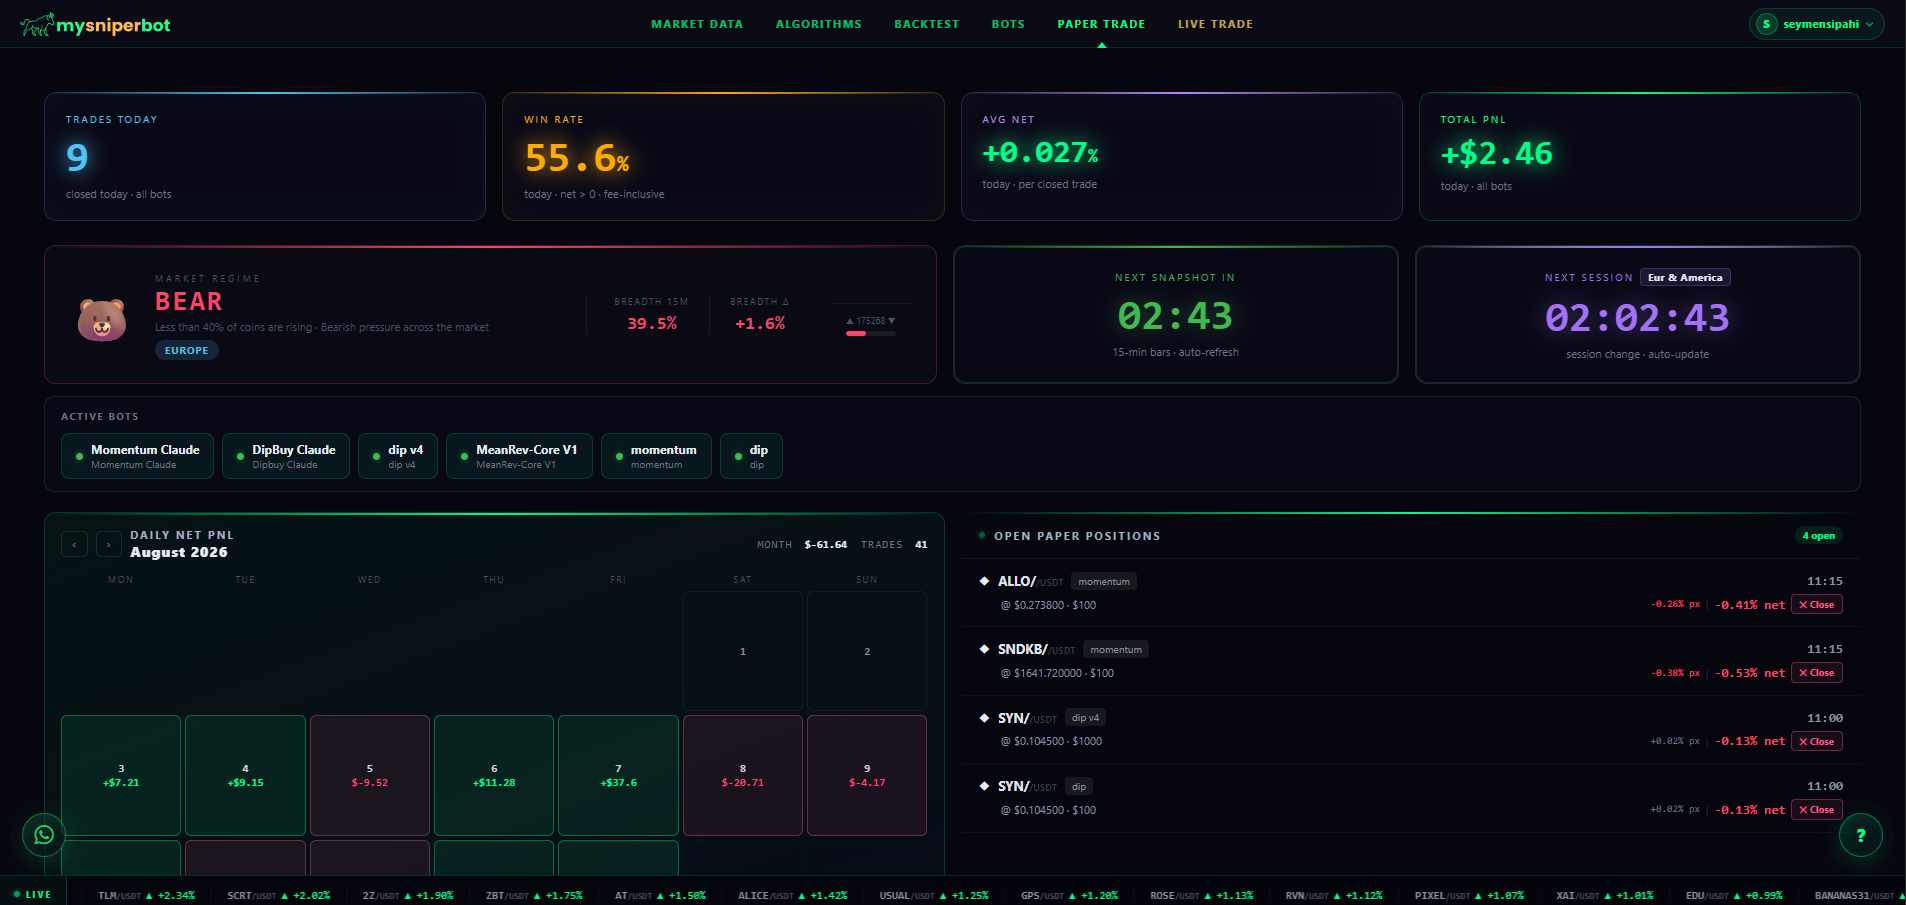This screenshot has height=905, width=1906.
Task: Click dip v4 tag on SYN/USDT row
Action: click(x=1085, y=718)
